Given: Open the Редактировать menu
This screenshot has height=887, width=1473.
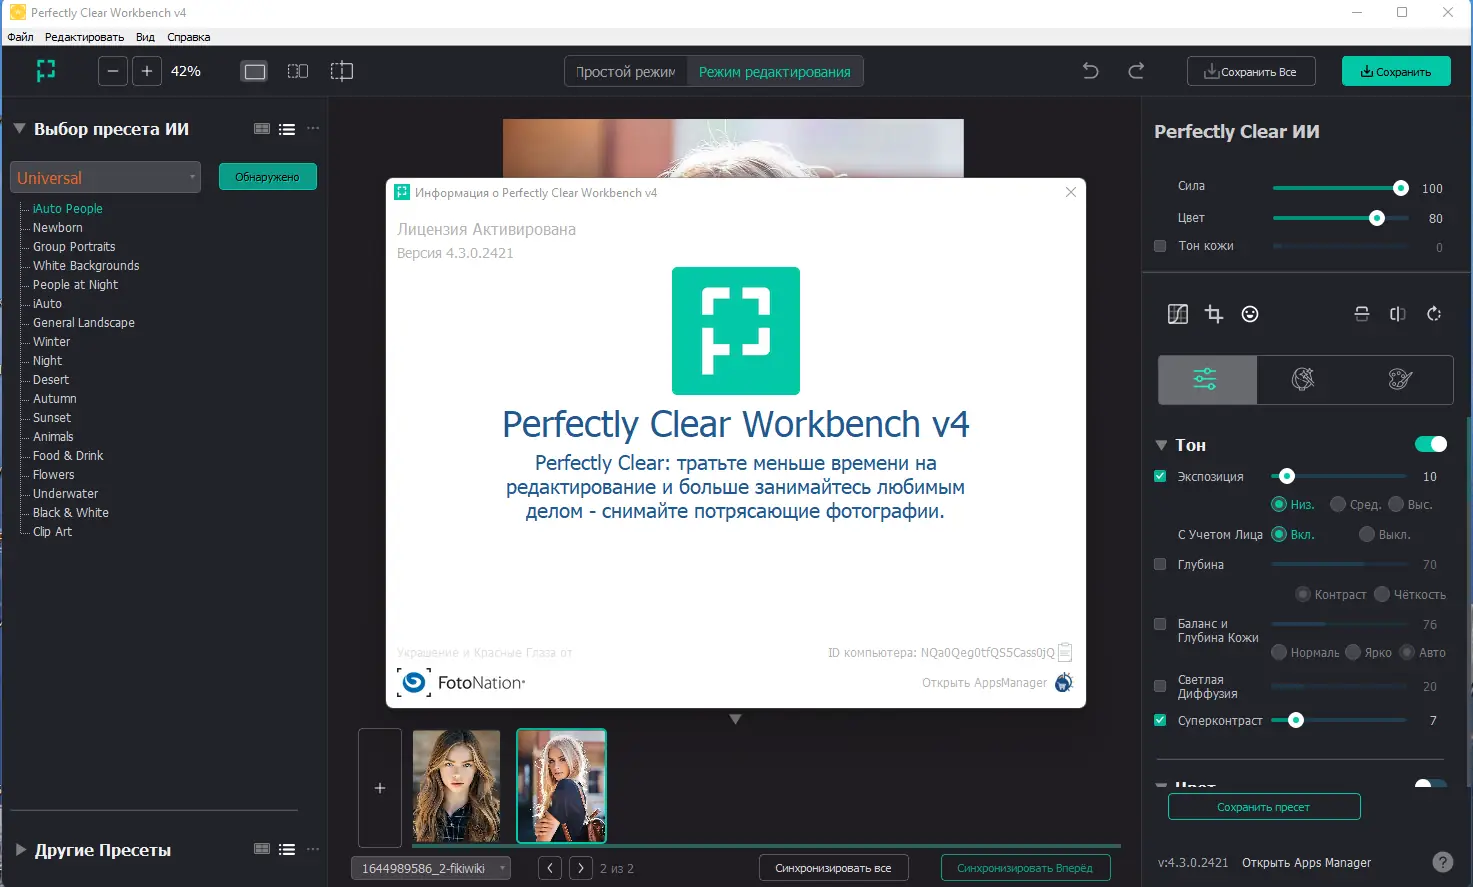Looking at the screenshot, I should tap(84, 37).
